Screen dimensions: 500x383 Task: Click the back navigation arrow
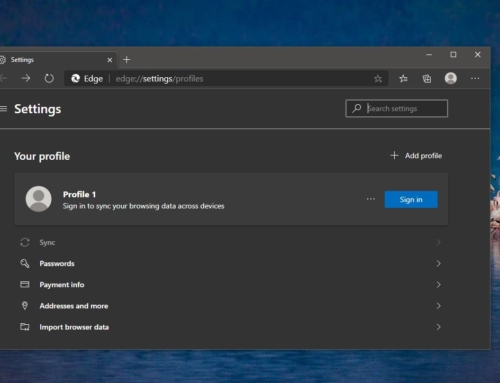[x=3, y=78]
